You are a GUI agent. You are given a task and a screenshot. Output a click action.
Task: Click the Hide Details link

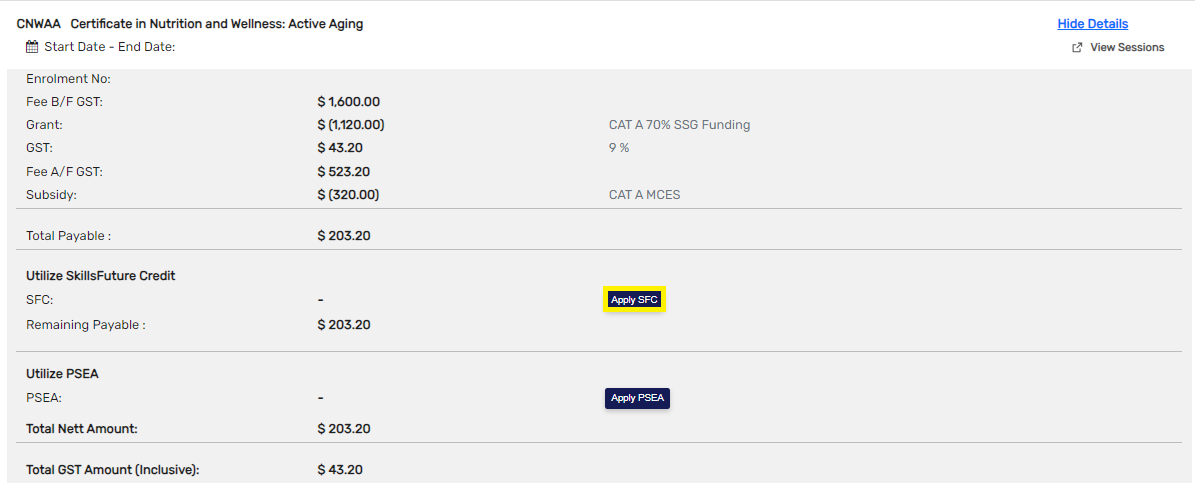tap(1092, 24)
